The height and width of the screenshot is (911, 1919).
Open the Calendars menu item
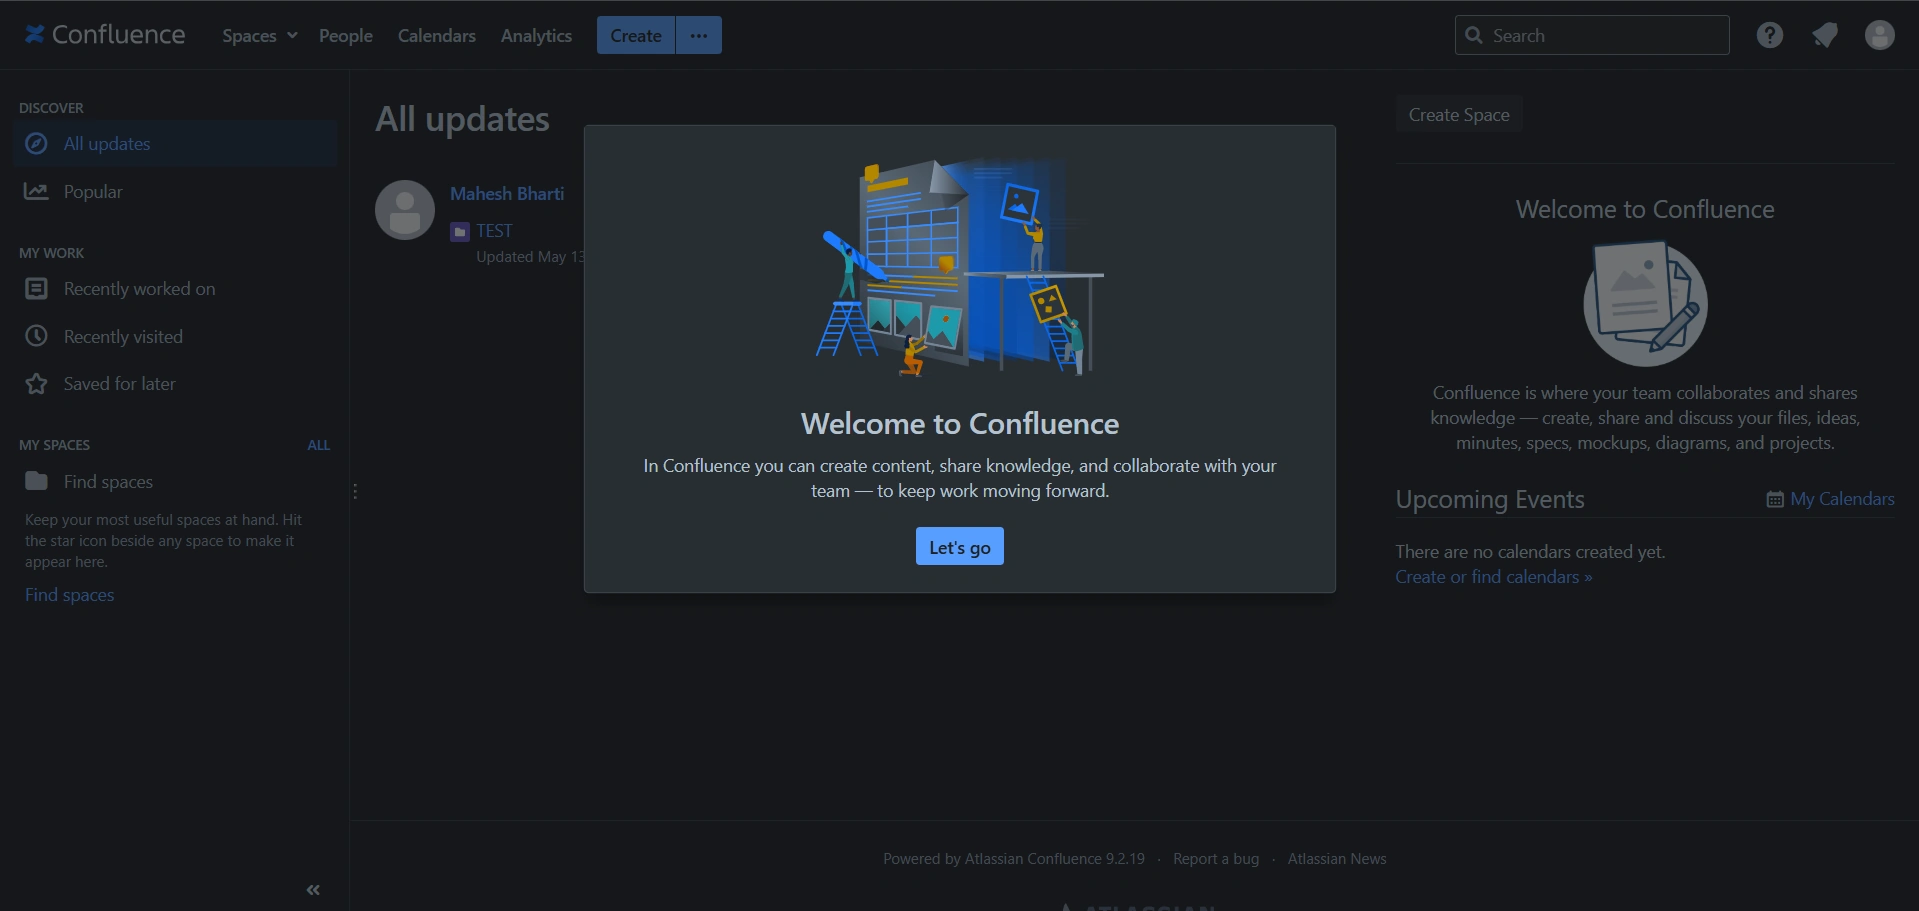pos(437,35)
